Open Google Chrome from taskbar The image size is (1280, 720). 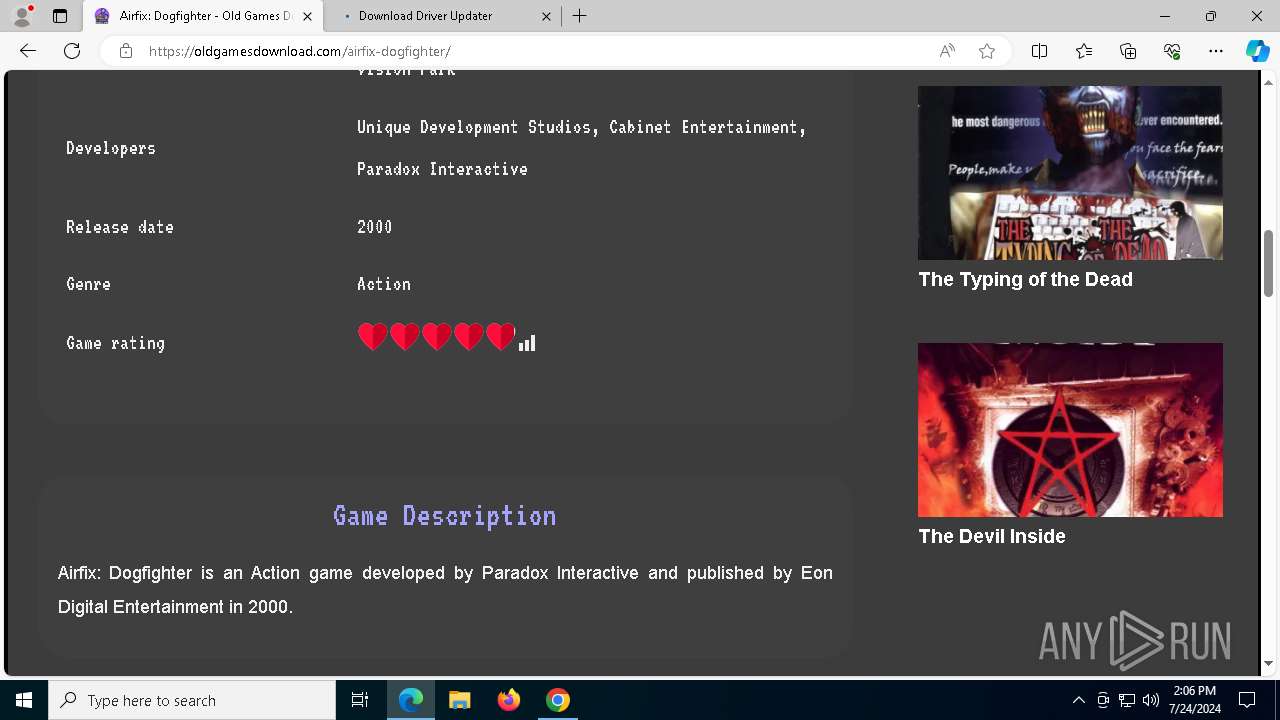(558, 700)
